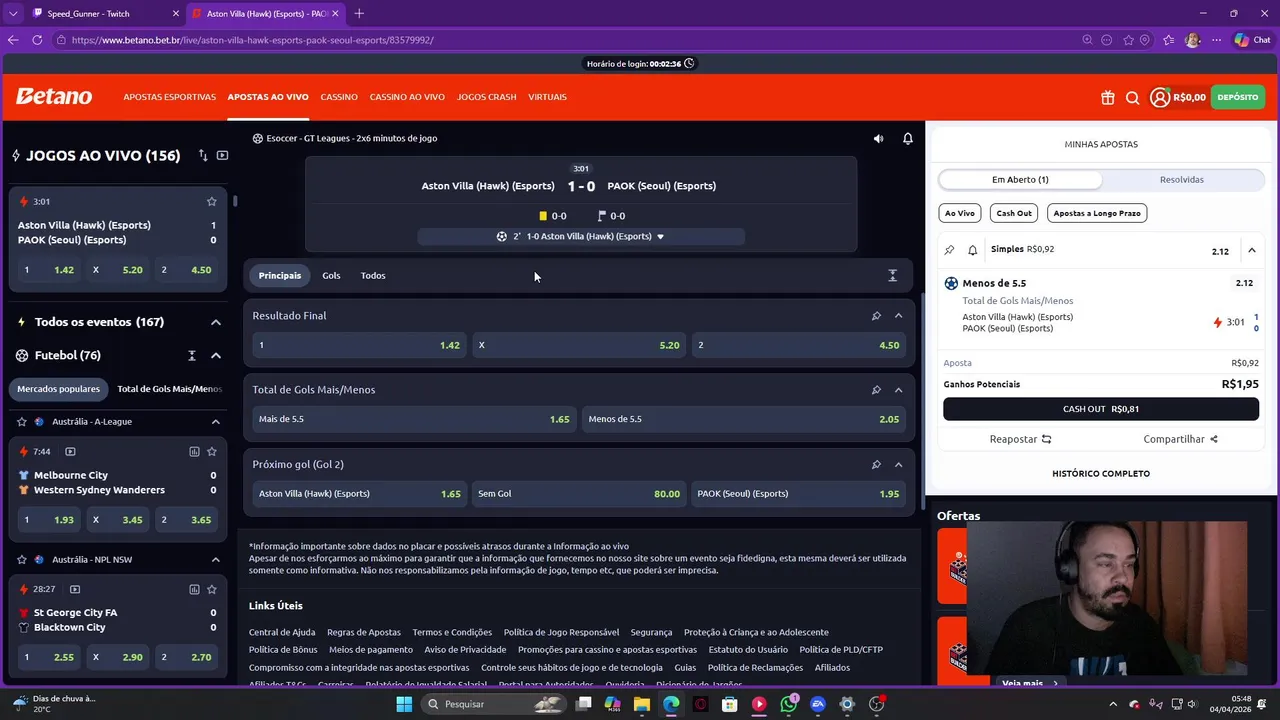Switch to the Gols market tab
1280x720 pixels.
pyautogui.click(x=331, y=276)
